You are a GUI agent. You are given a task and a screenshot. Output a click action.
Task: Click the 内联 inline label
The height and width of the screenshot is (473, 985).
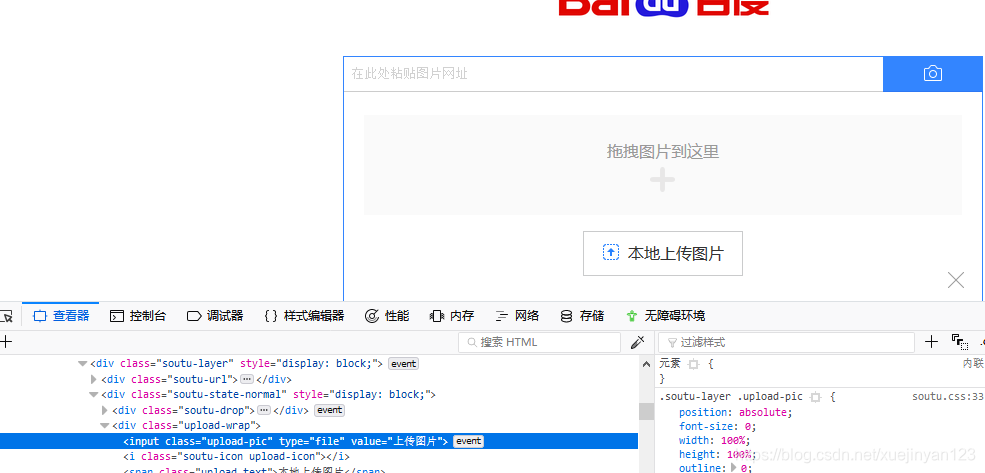973,363
